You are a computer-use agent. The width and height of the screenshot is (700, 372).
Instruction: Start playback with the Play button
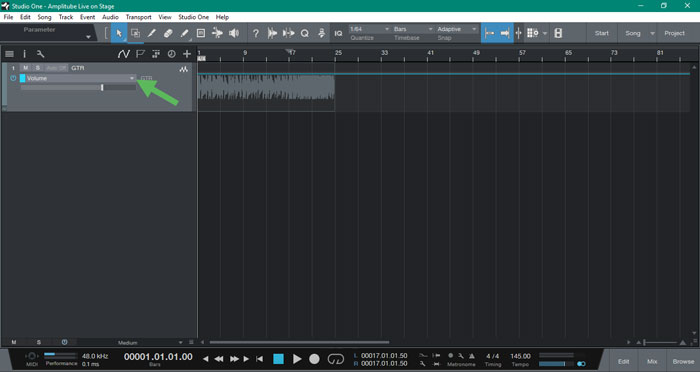pos(297,359)
